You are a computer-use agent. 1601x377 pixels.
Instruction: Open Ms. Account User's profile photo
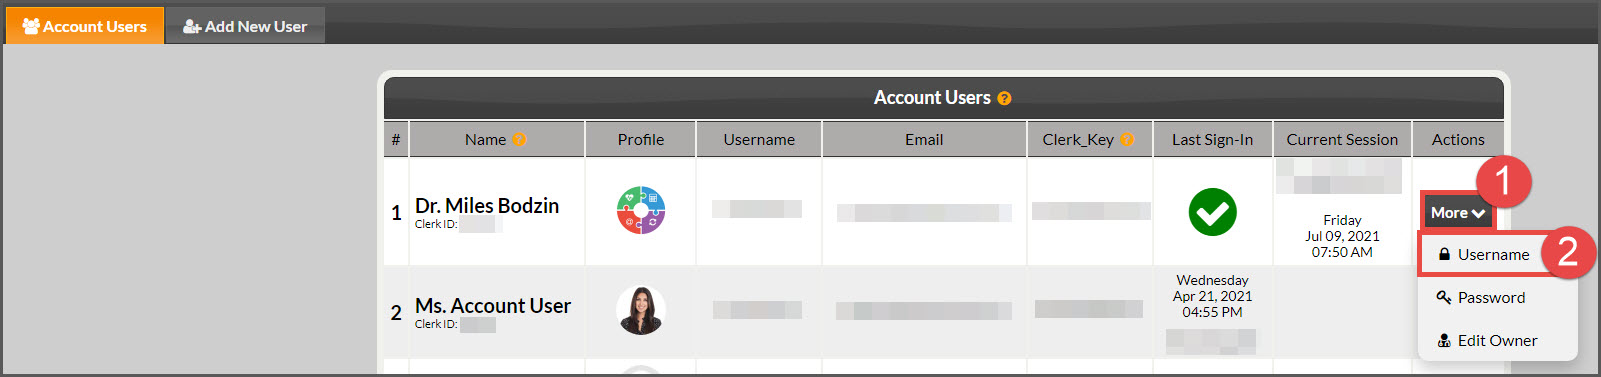pos(641,310)
